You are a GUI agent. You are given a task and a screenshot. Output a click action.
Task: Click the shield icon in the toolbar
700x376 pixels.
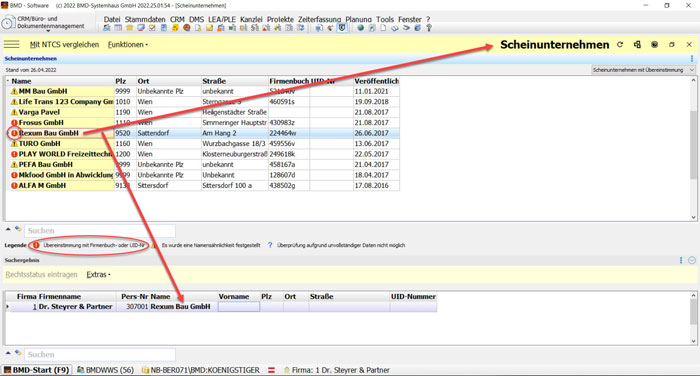pos(342,28)
